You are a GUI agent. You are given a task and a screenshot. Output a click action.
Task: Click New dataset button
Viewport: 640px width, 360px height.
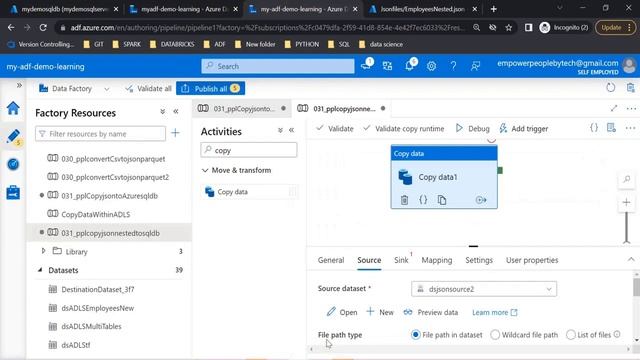[380, 313]
